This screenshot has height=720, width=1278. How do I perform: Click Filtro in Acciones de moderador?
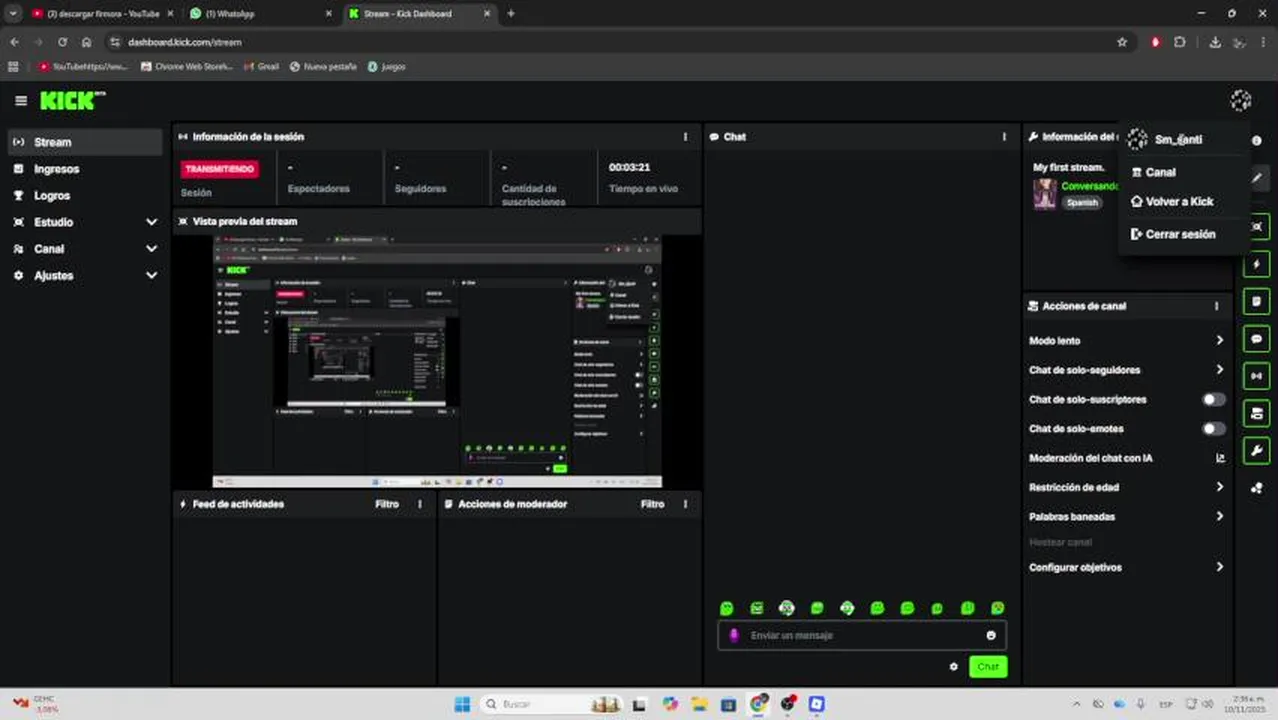point(652,504)
